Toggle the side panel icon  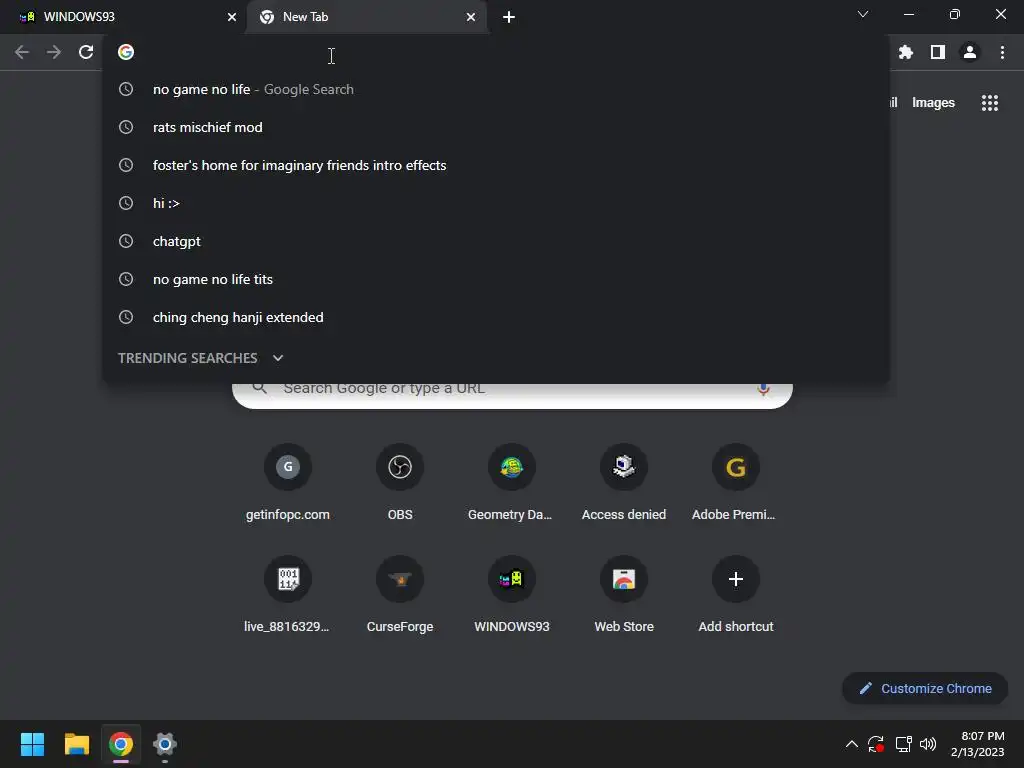[938, 52]
